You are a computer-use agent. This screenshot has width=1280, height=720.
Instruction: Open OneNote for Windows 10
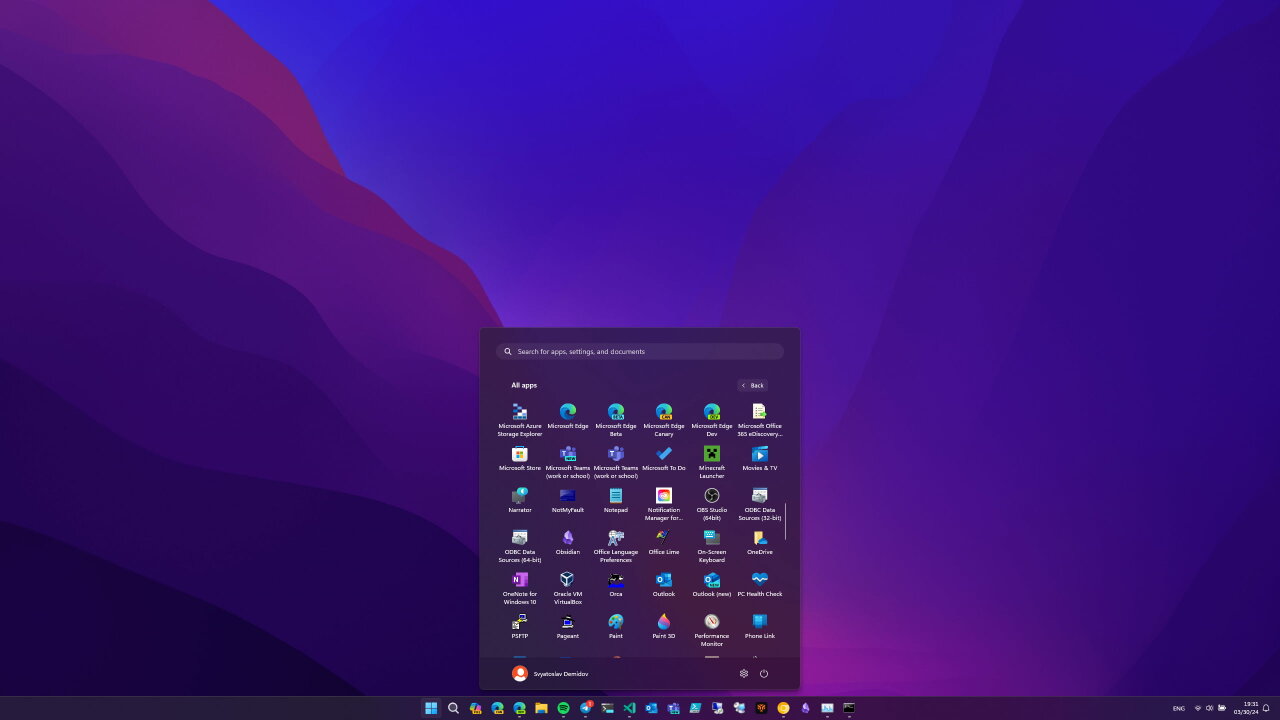click(520, 588)
